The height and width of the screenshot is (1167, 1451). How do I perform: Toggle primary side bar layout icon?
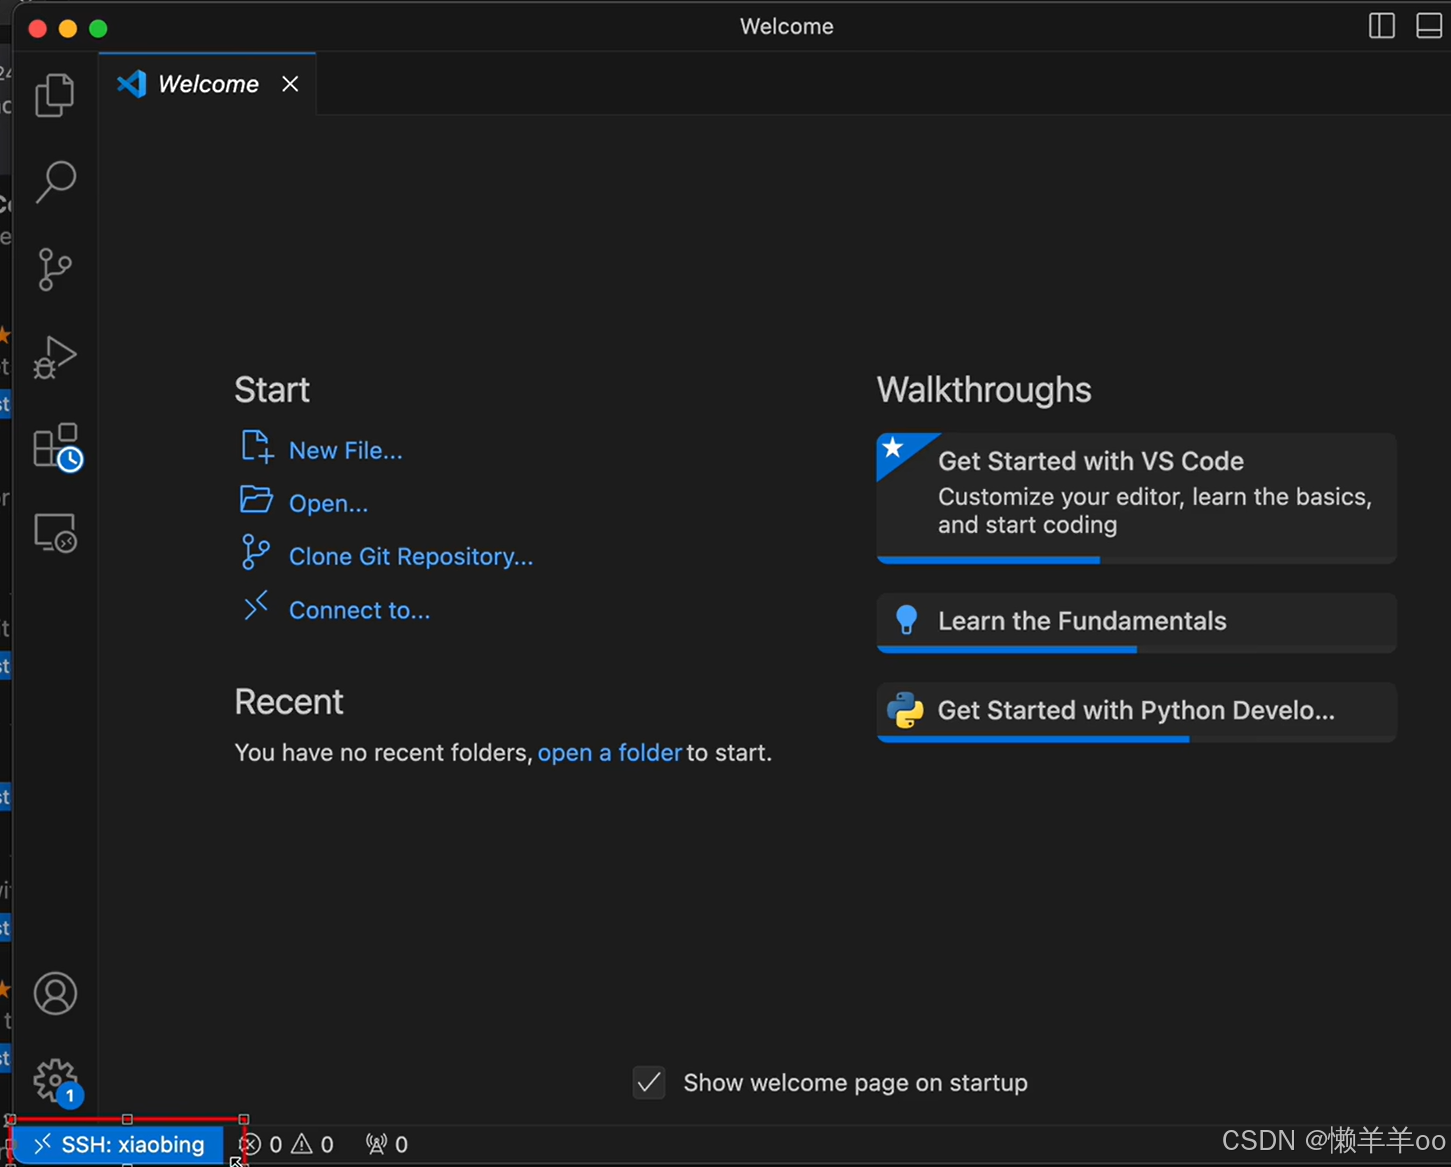point(1381,26)
